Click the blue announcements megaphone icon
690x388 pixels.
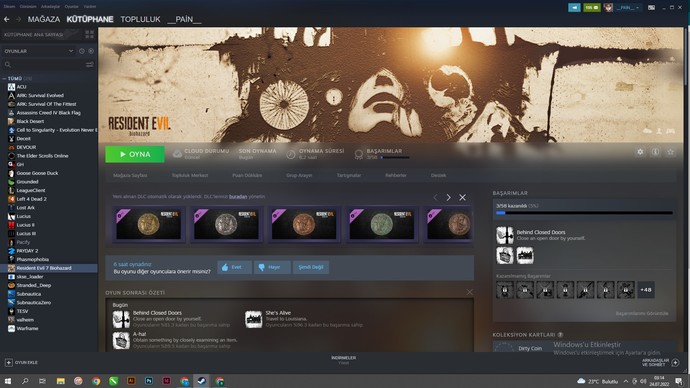tap(574, 7)
